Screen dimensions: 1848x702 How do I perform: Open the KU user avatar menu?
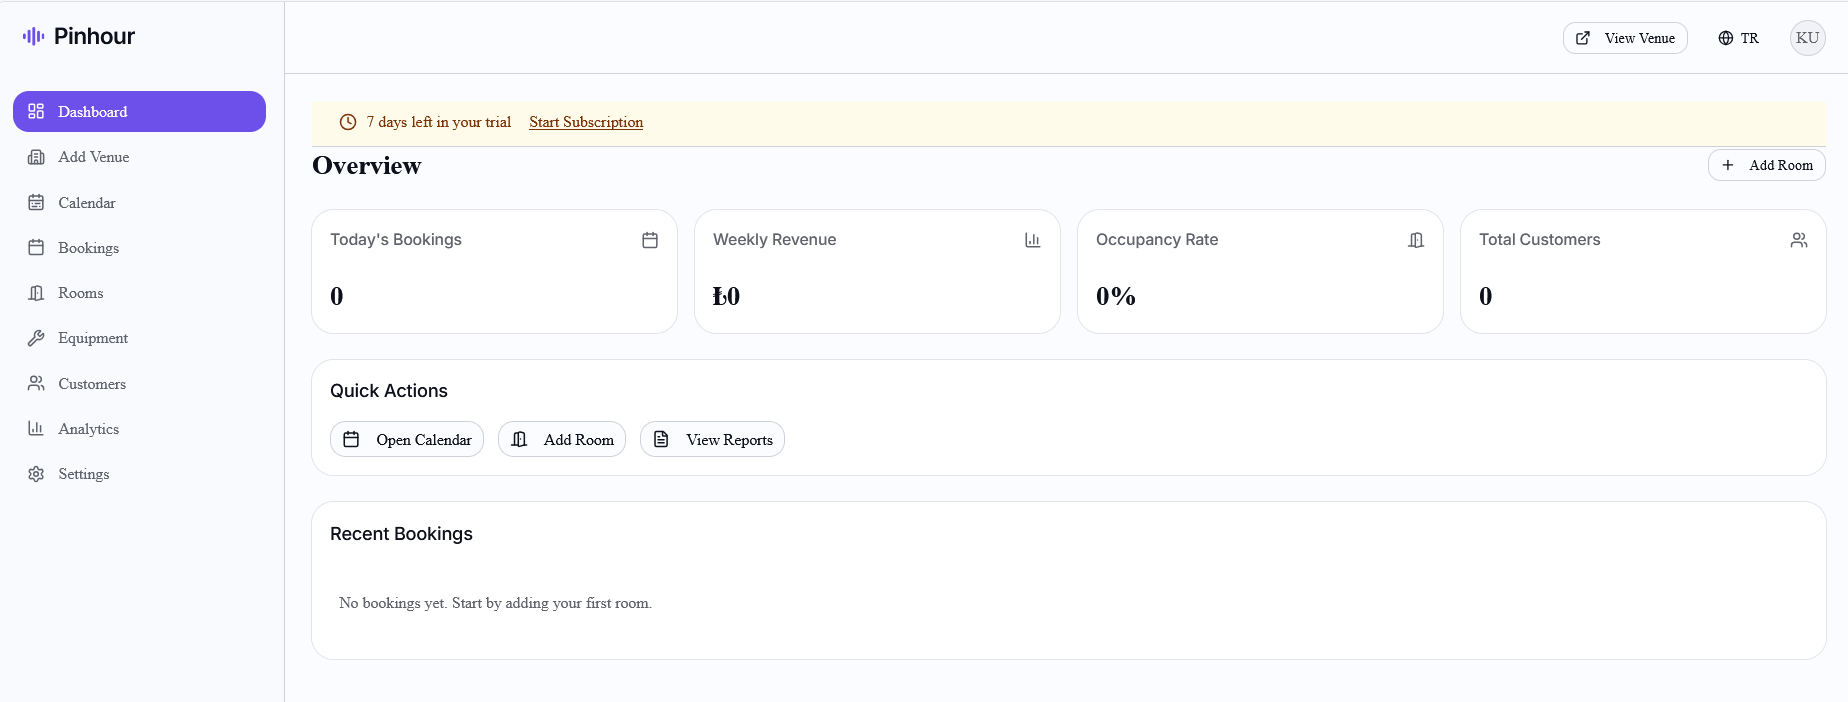pos(1807,38)
